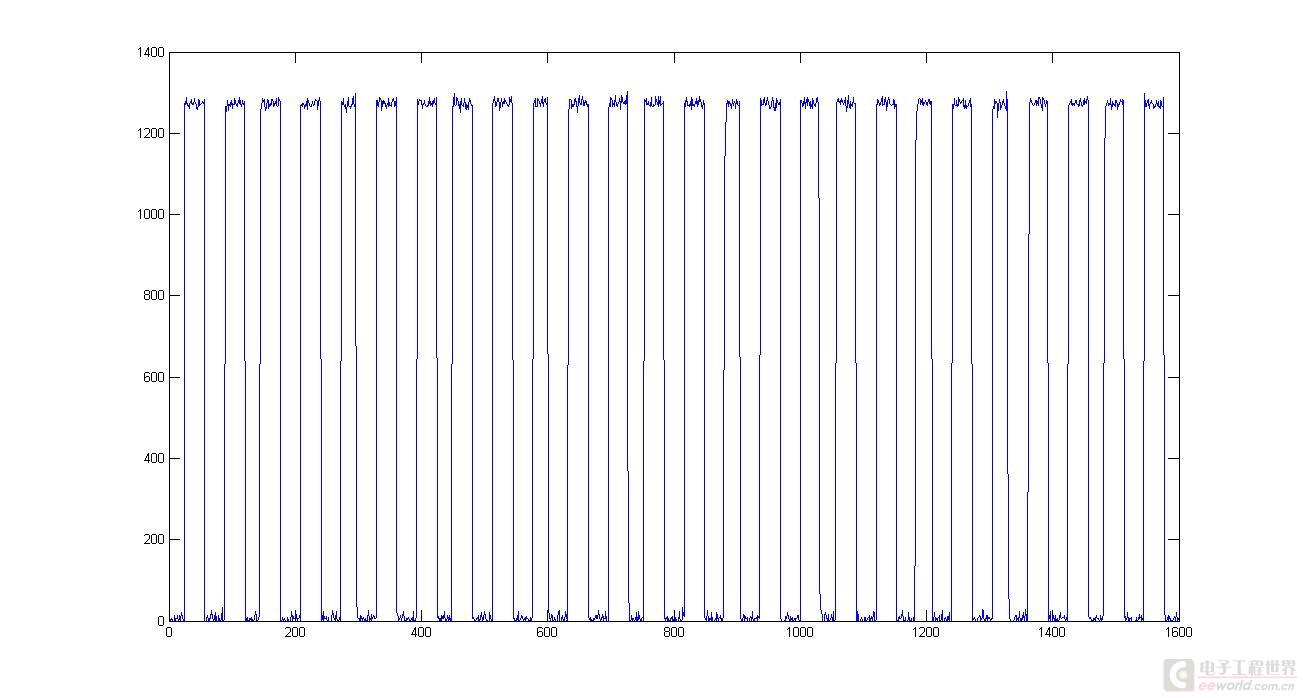This screenshot has width=1303, height=698.
Task: Click x-axis tick label 1200
Action: coord(926,633)
